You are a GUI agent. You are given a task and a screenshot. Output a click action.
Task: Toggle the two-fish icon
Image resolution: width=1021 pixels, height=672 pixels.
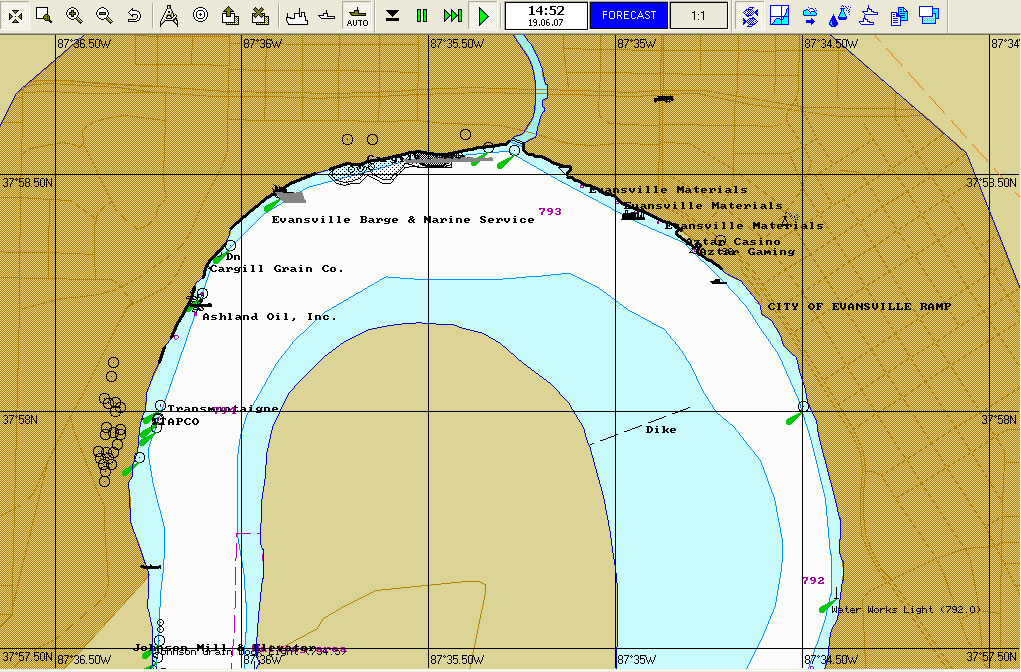pyautogui.click(x=750, y=16)
